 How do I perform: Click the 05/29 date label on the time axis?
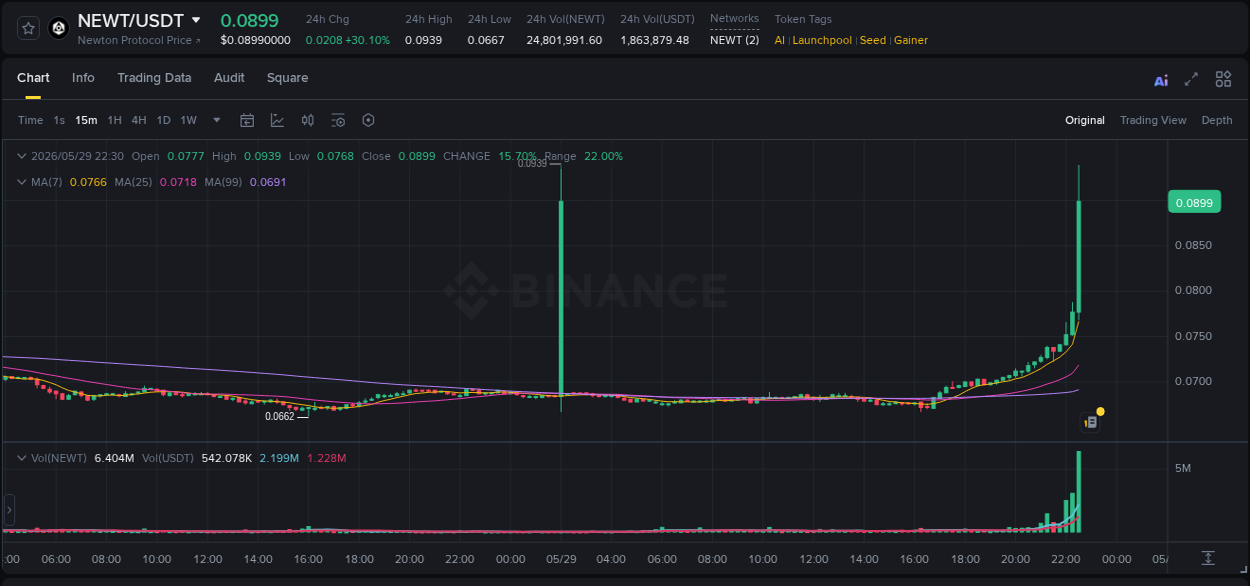pyautogui.click(x=561, y=559)
